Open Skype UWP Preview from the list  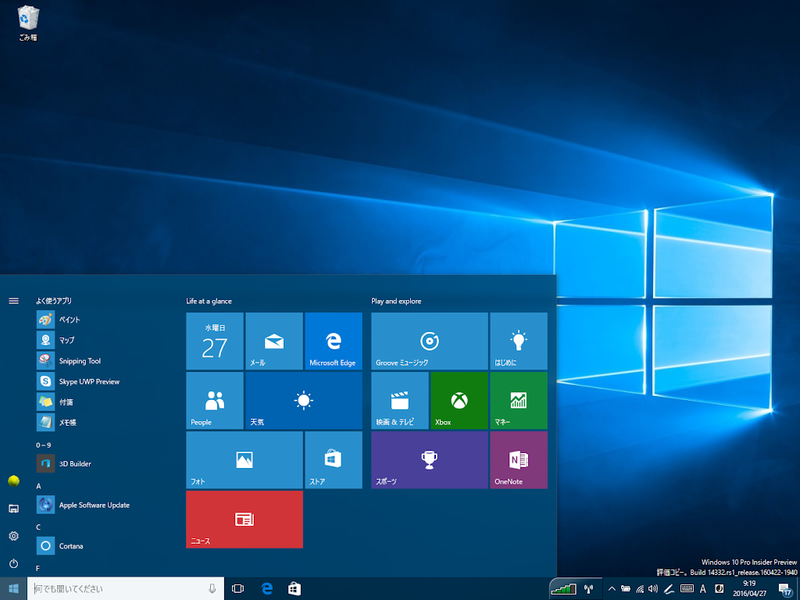pyautogui.click(x=88, y=381)
